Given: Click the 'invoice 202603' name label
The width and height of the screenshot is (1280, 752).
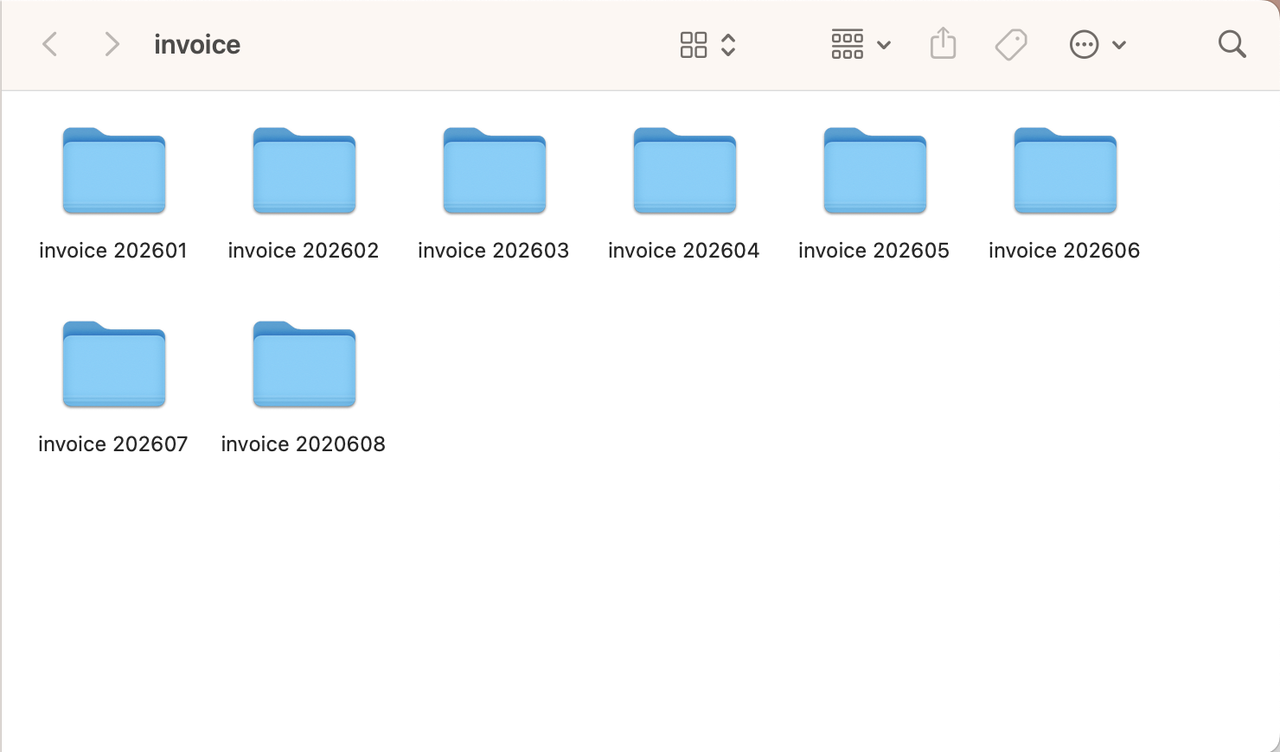Looking at the screenshot, I should click(493, 250).
